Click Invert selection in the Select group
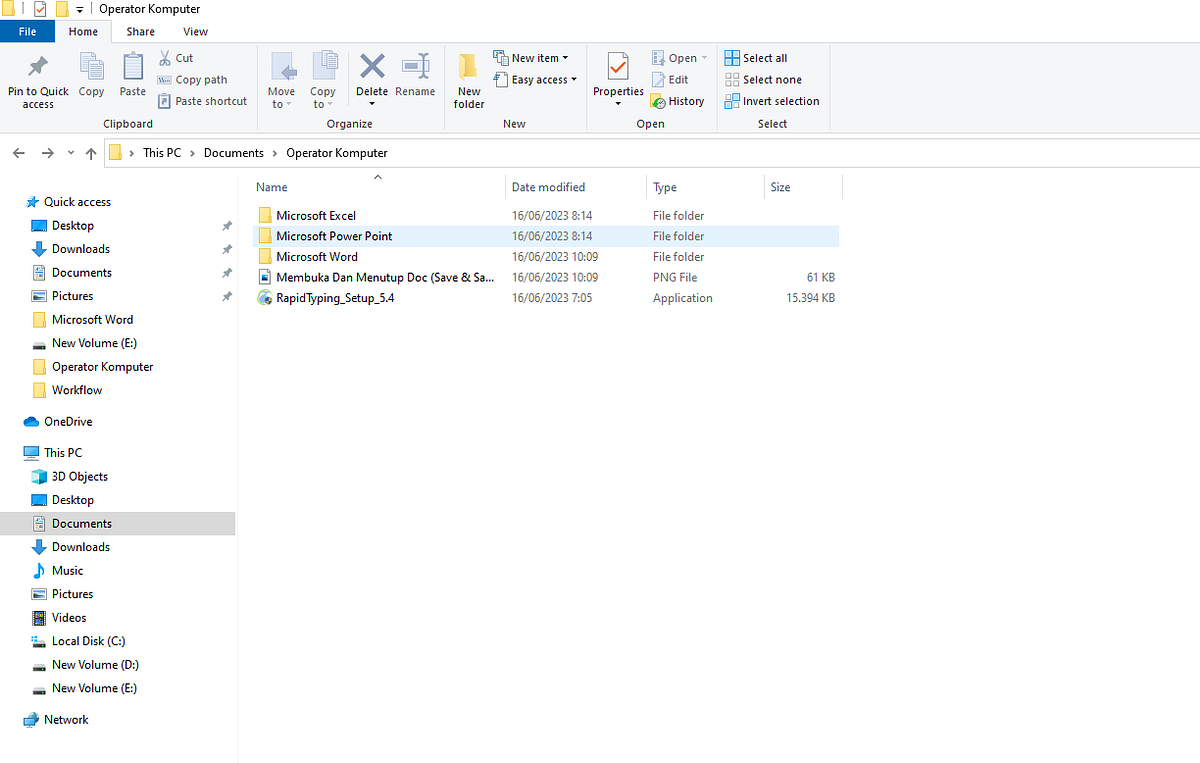The image size is (1200, 763). coord(772,100)
